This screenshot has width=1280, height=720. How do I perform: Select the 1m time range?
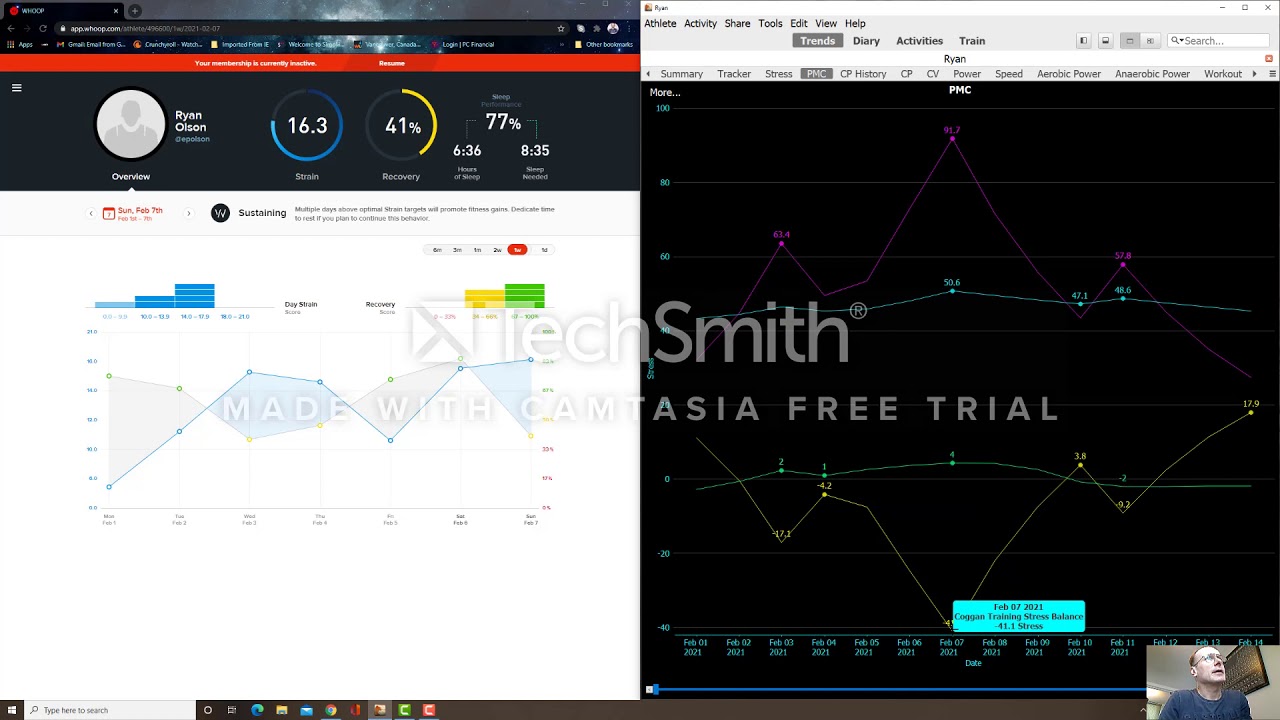tap(477, 250)
